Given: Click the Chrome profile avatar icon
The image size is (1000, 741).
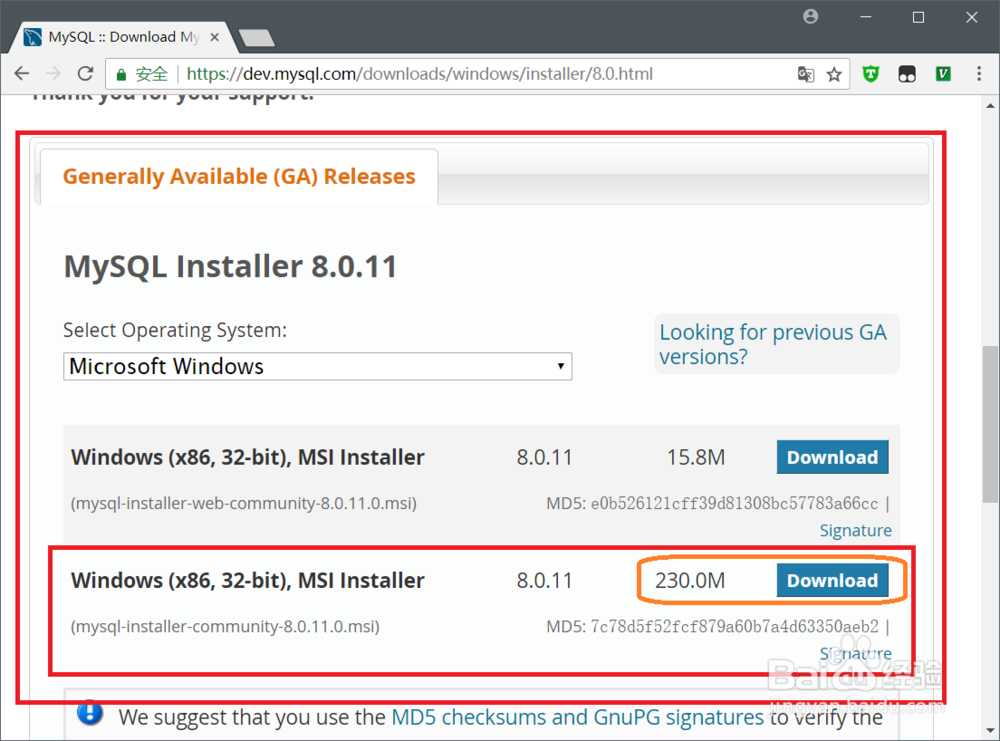Looking at the screenshot, I should point(811,17).
